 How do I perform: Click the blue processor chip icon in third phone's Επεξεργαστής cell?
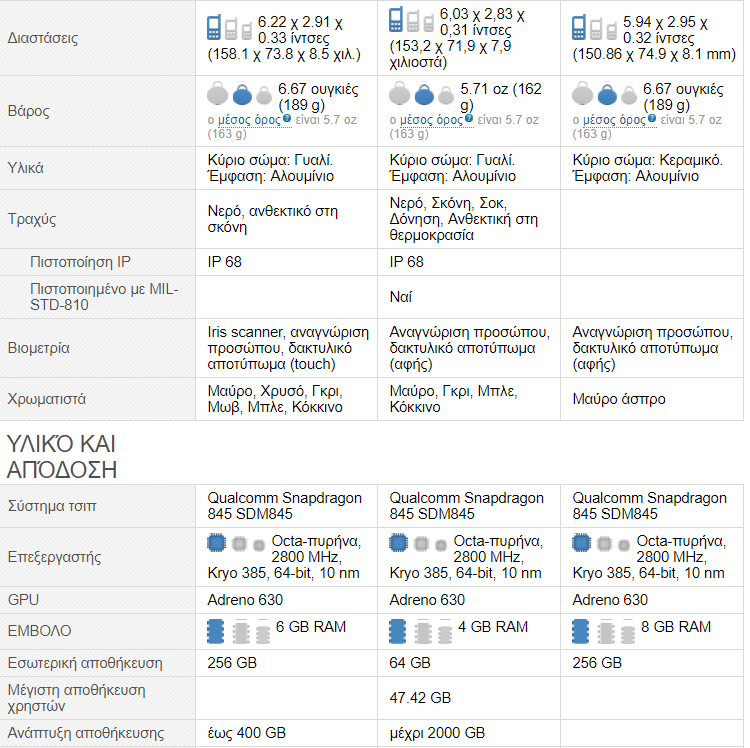pyautogui.click(x=581, y=543)
